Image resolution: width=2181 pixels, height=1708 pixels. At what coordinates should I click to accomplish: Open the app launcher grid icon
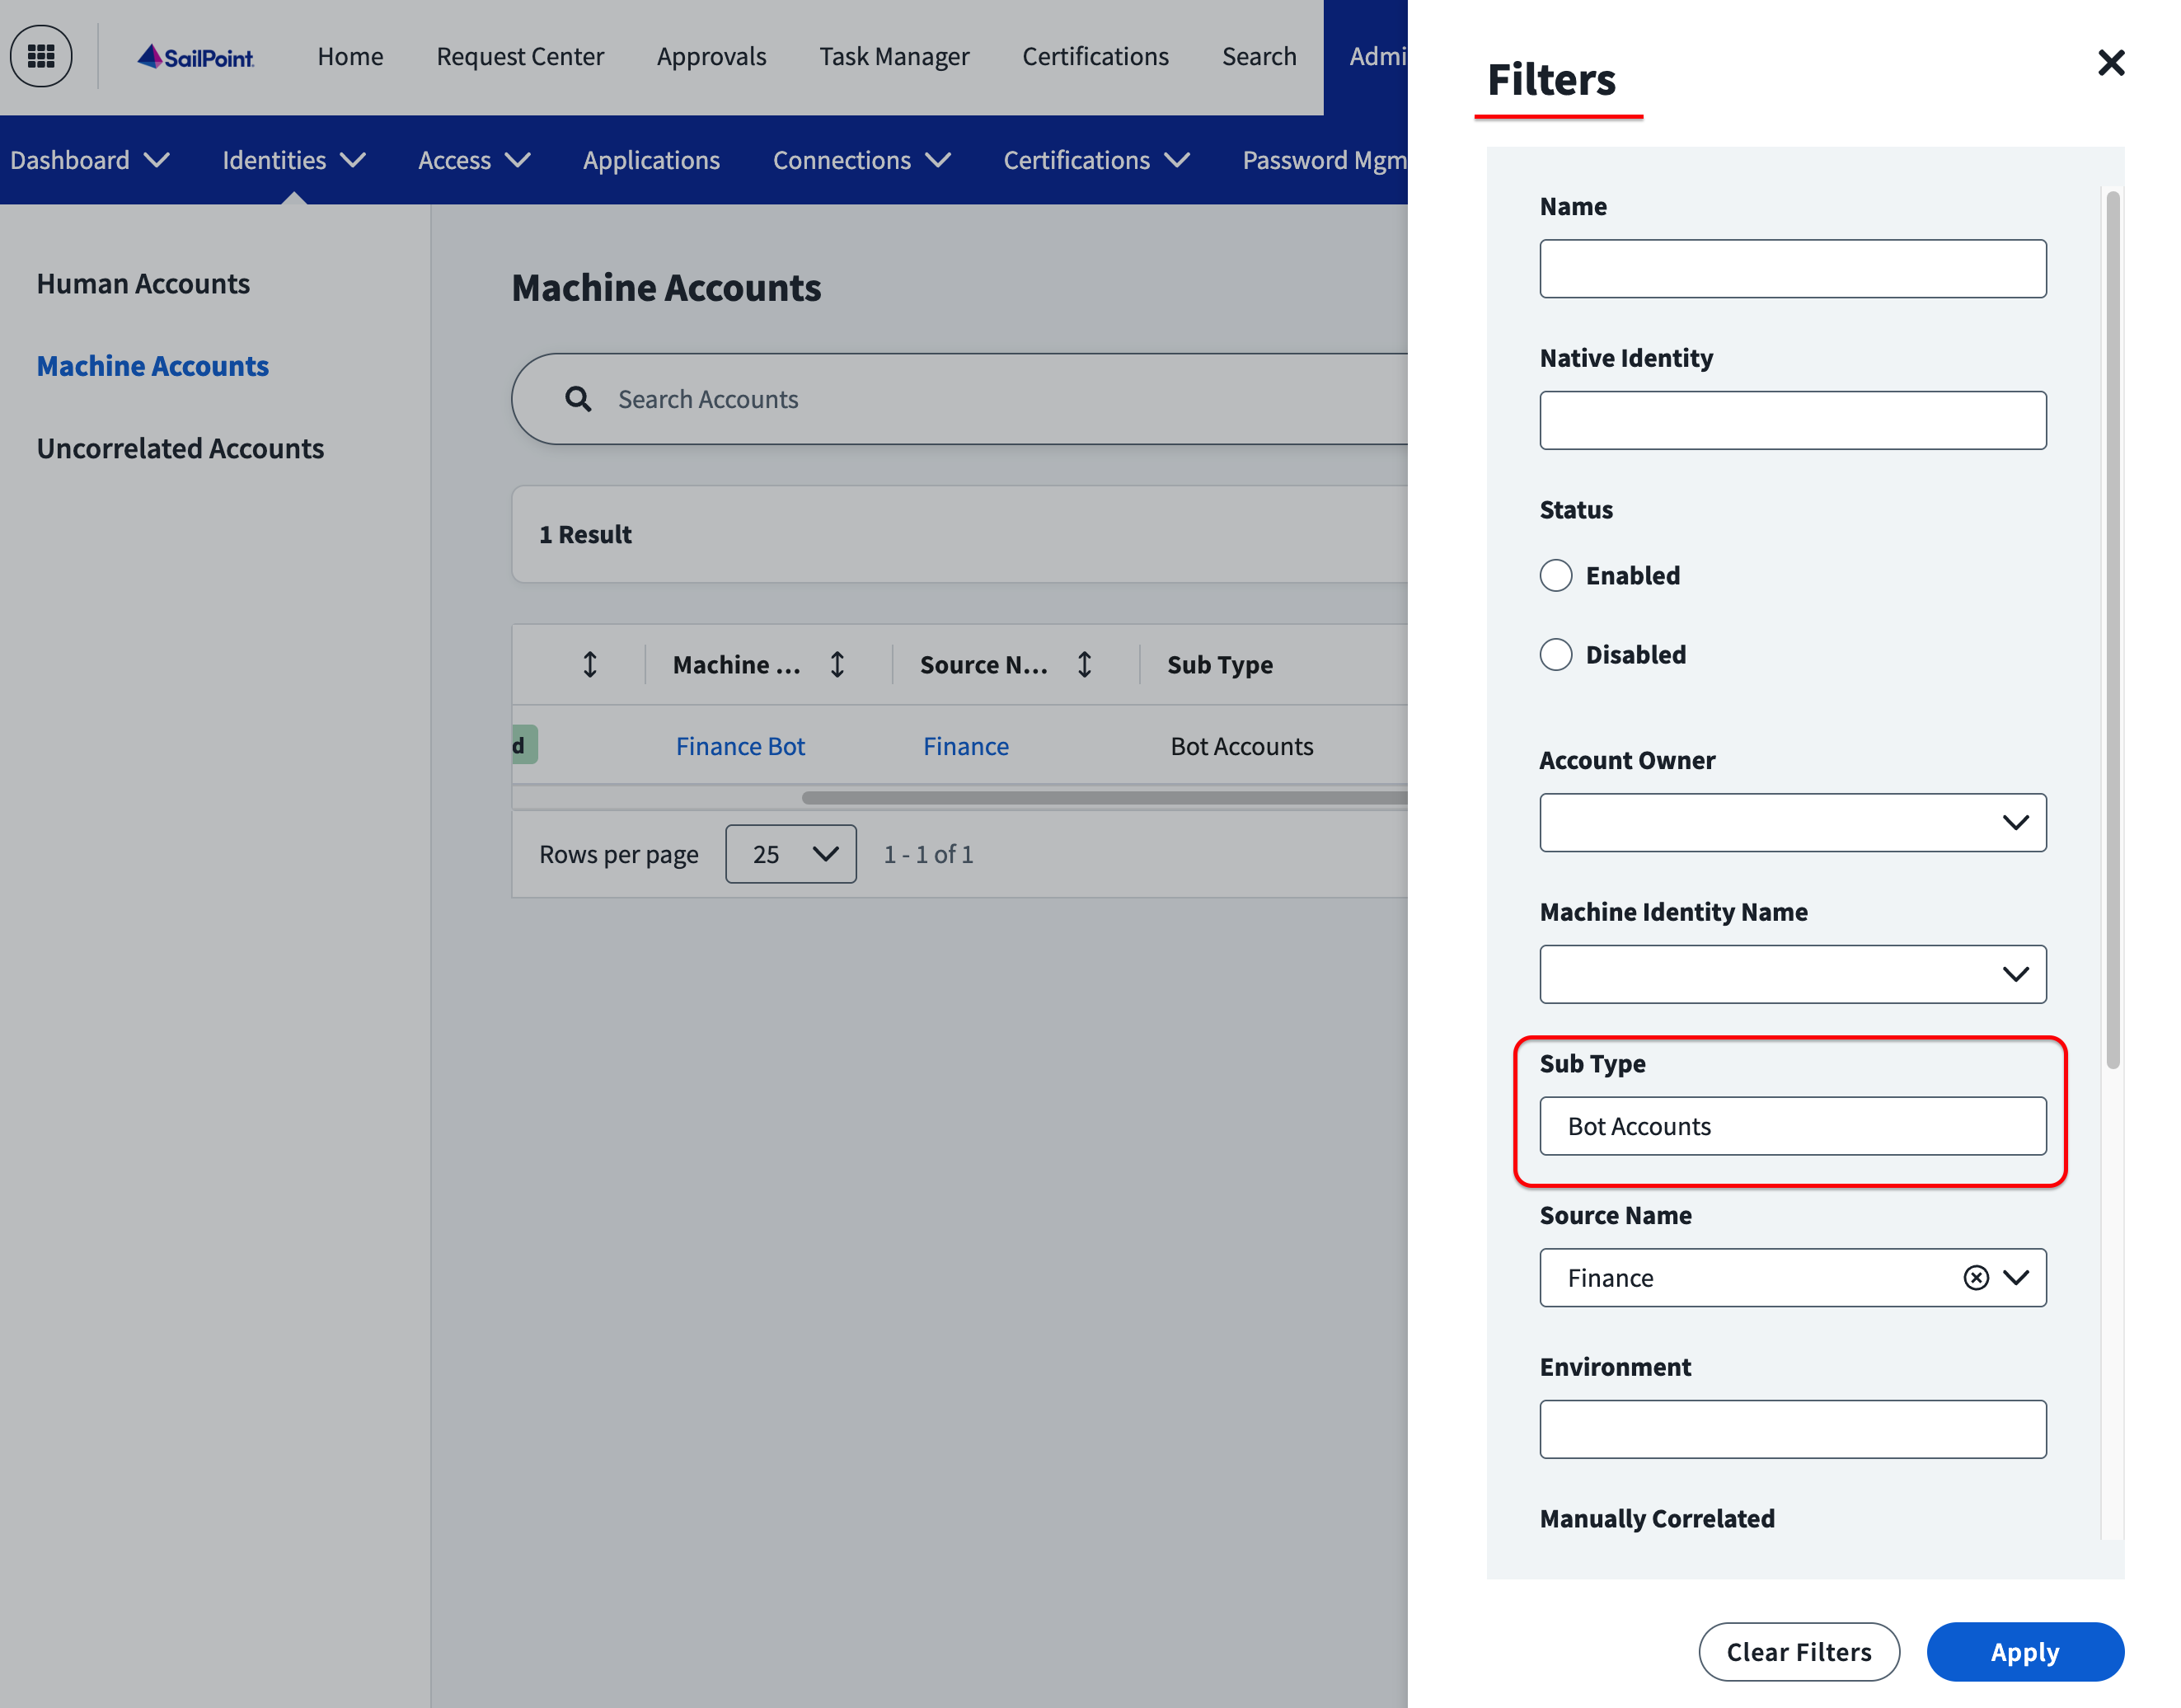[x=41, y=56]
